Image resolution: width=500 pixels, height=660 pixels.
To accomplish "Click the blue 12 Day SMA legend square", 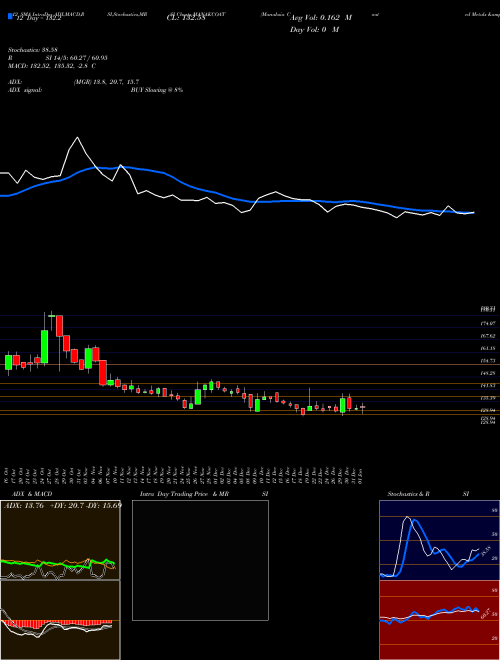I will pyautogui.click(x=10, y=17).
